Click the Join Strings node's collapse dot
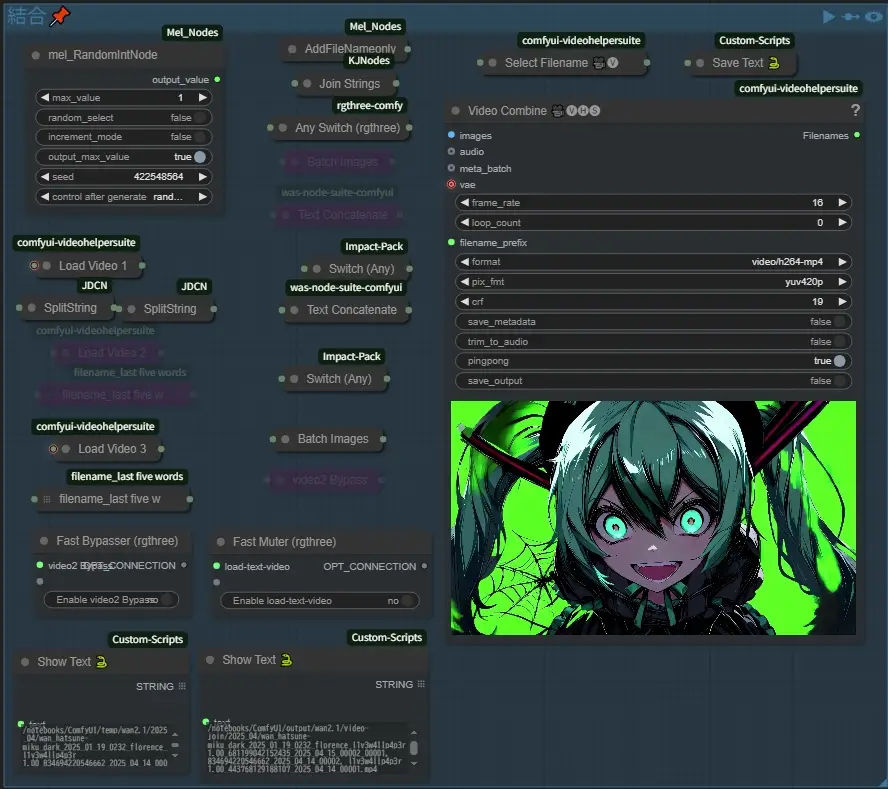The image size is (888, 789). coord(307,83)
